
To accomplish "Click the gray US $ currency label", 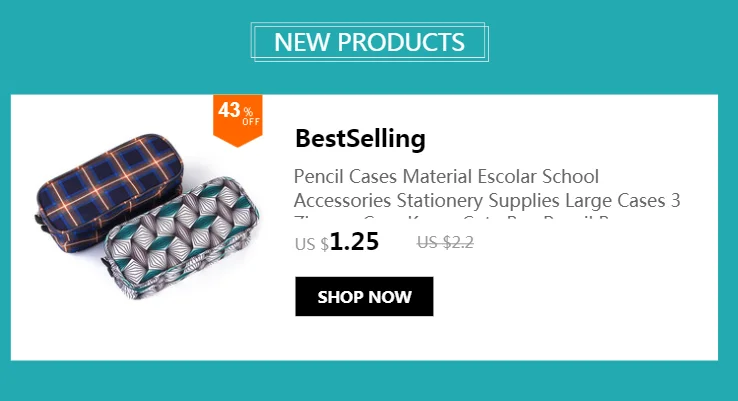I will [x=312, y=244].
